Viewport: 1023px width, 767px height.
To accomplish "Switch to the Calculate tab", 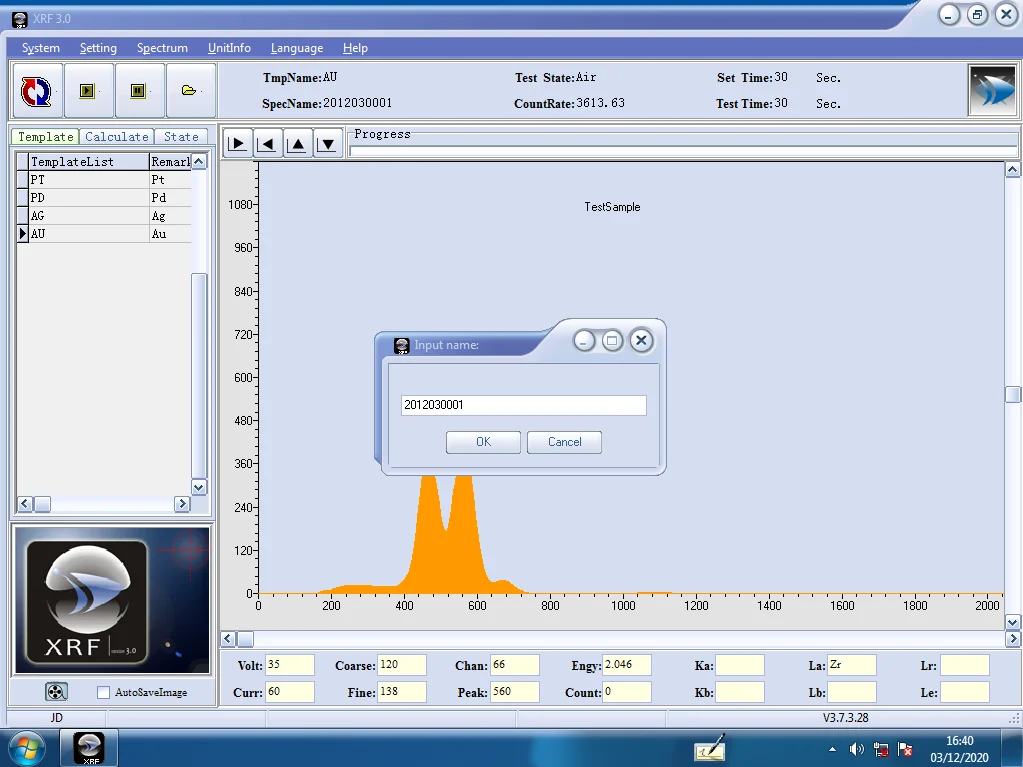I will [116, 137].
